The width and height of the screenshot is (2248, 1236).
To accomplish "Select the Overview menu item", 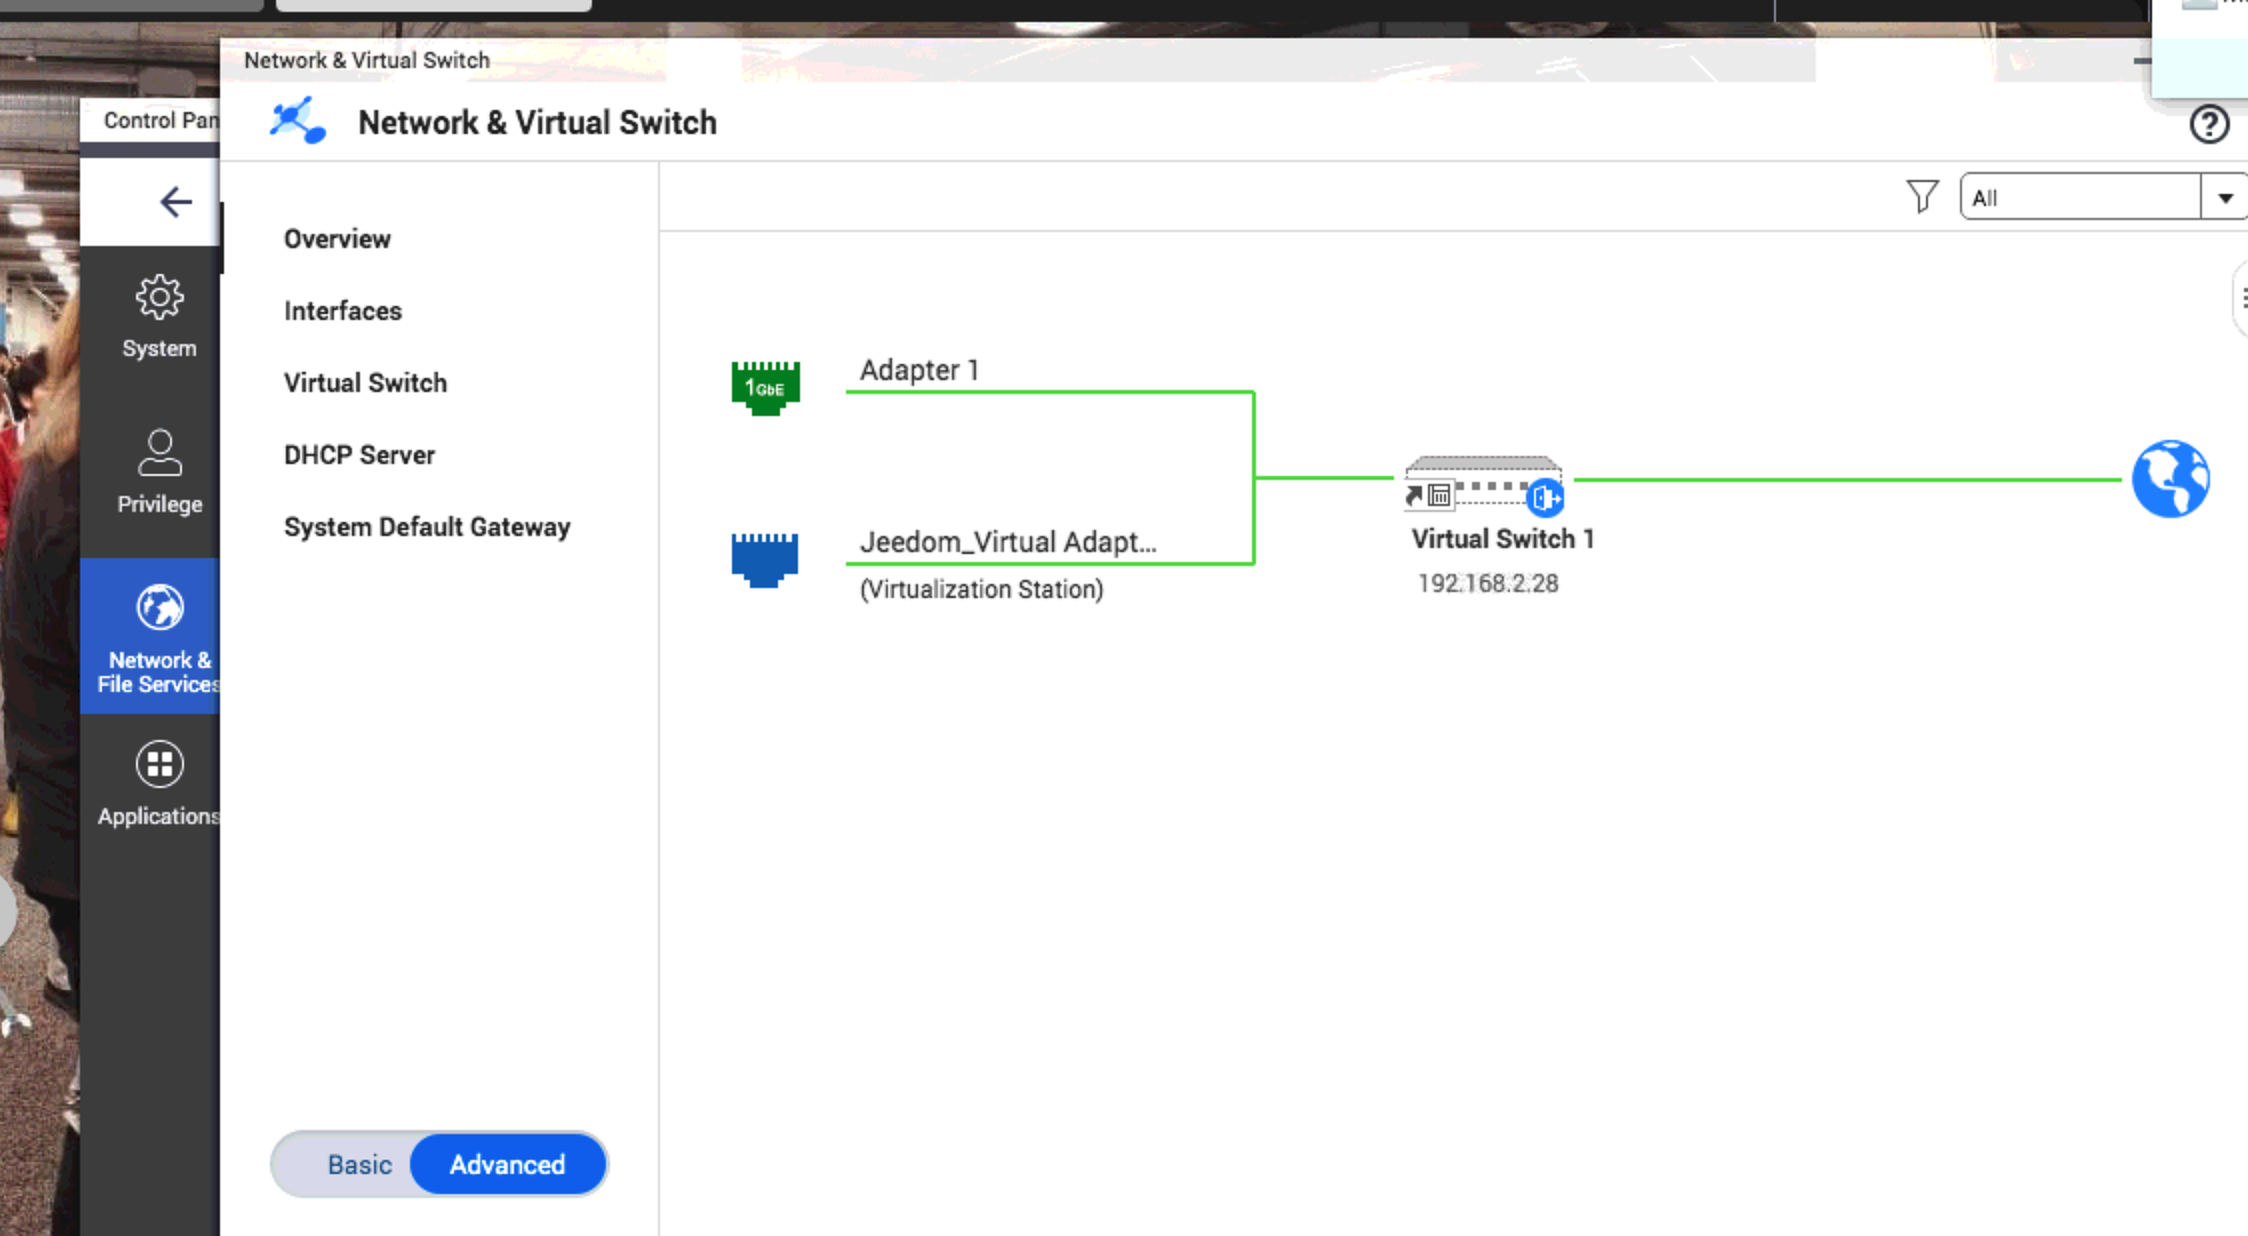I will click(x=338, y=239).
